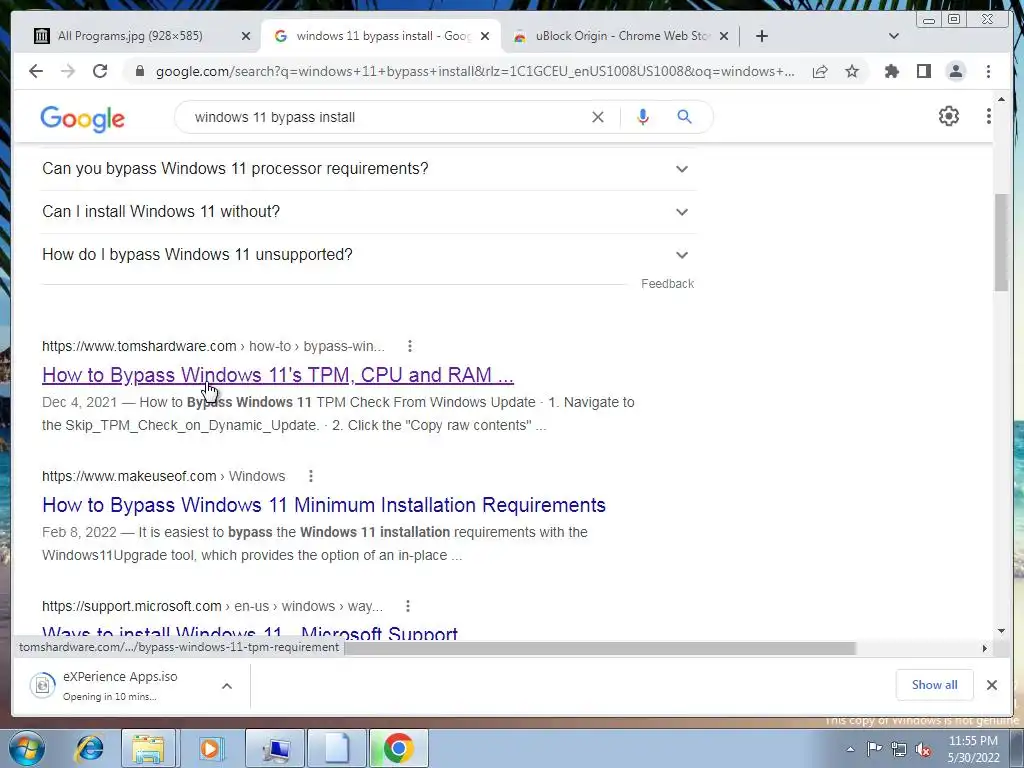Open Ways to install Windows 11 Microsoft link
The image size is (1024, 768).
(x=249, y=632)
